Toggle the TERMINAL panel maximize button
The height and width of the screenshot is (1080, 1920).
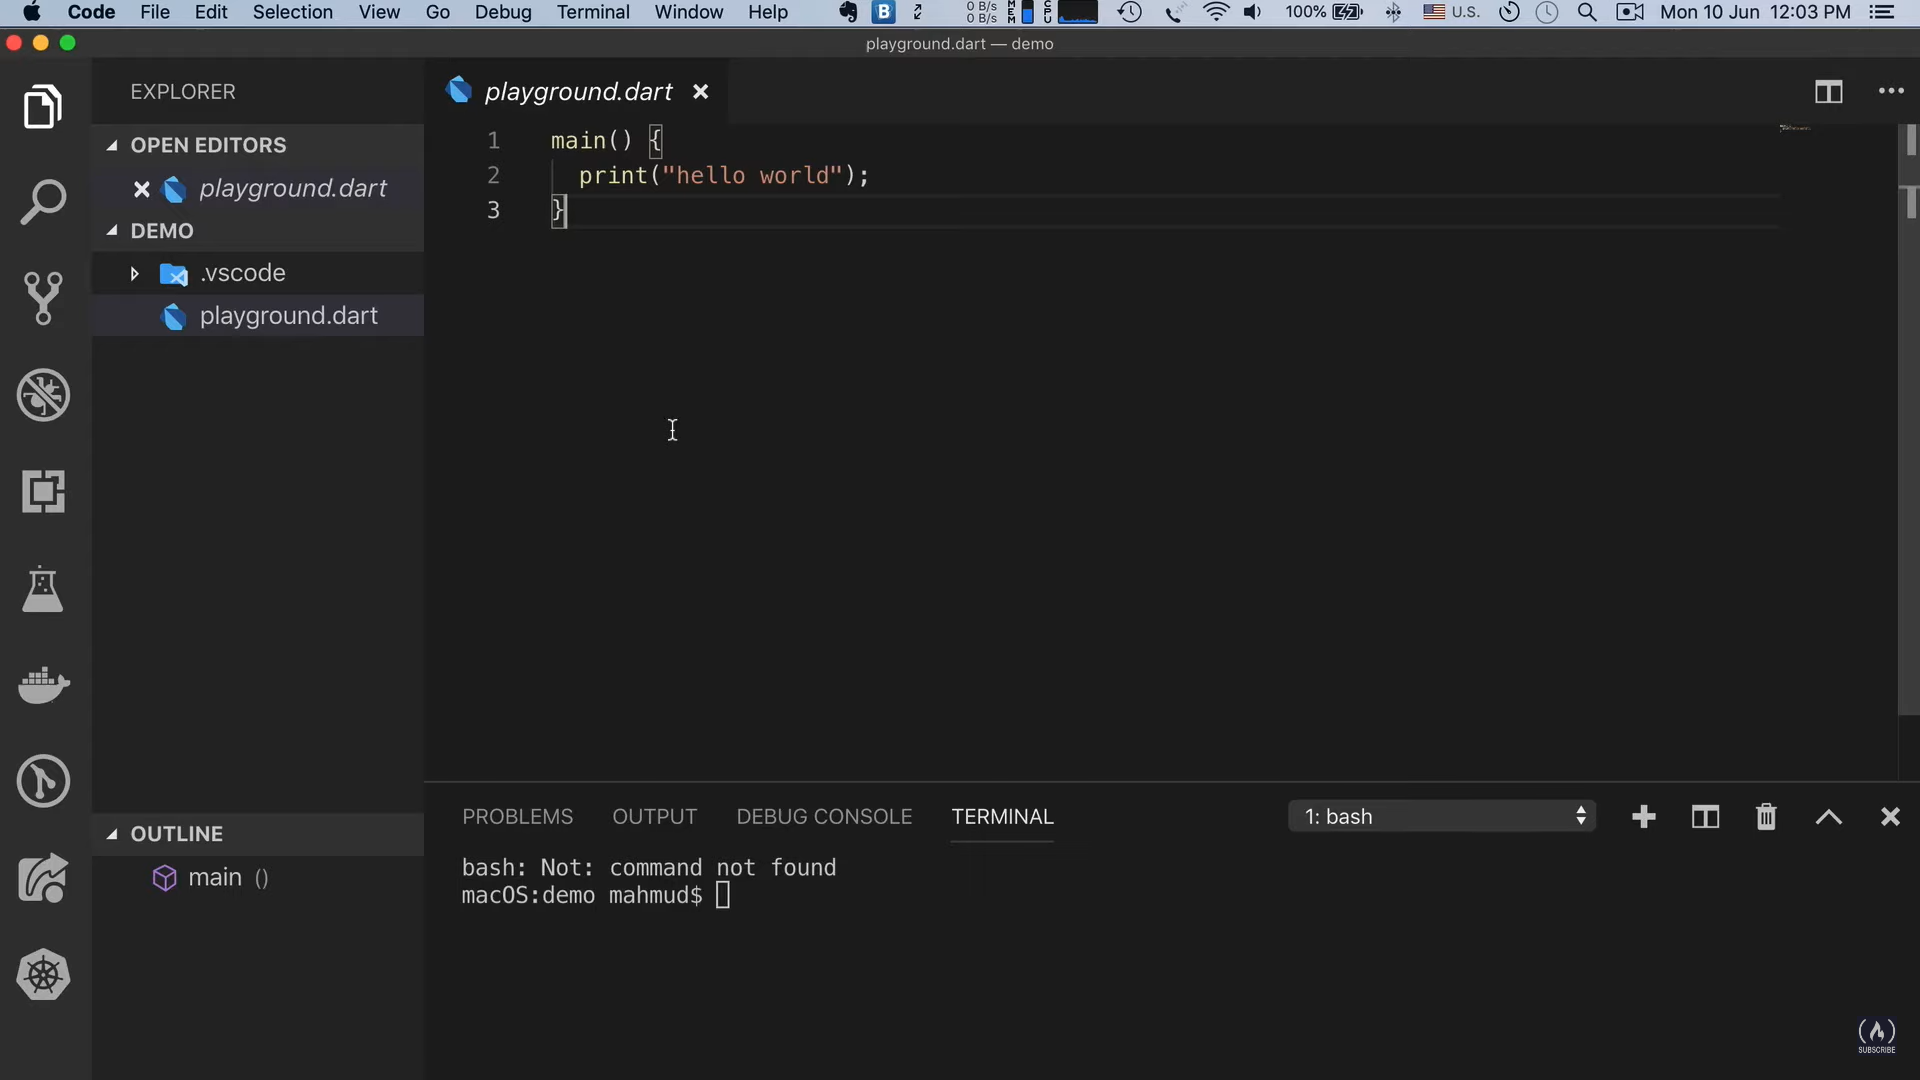pos(1830,816)
